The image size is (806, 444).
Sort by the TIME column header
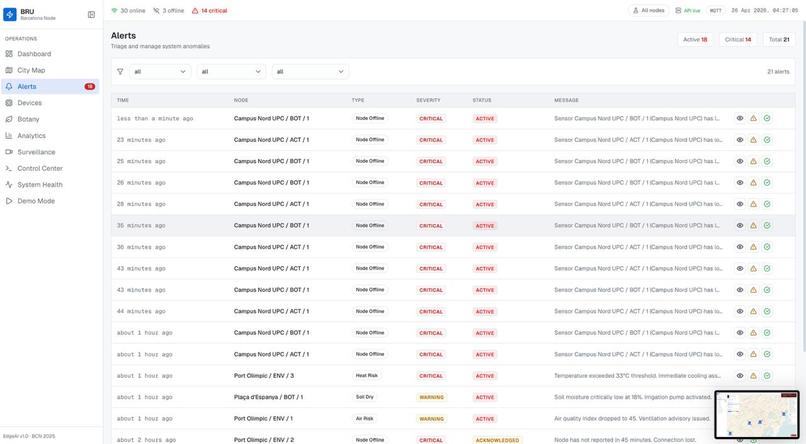point(123,100)
